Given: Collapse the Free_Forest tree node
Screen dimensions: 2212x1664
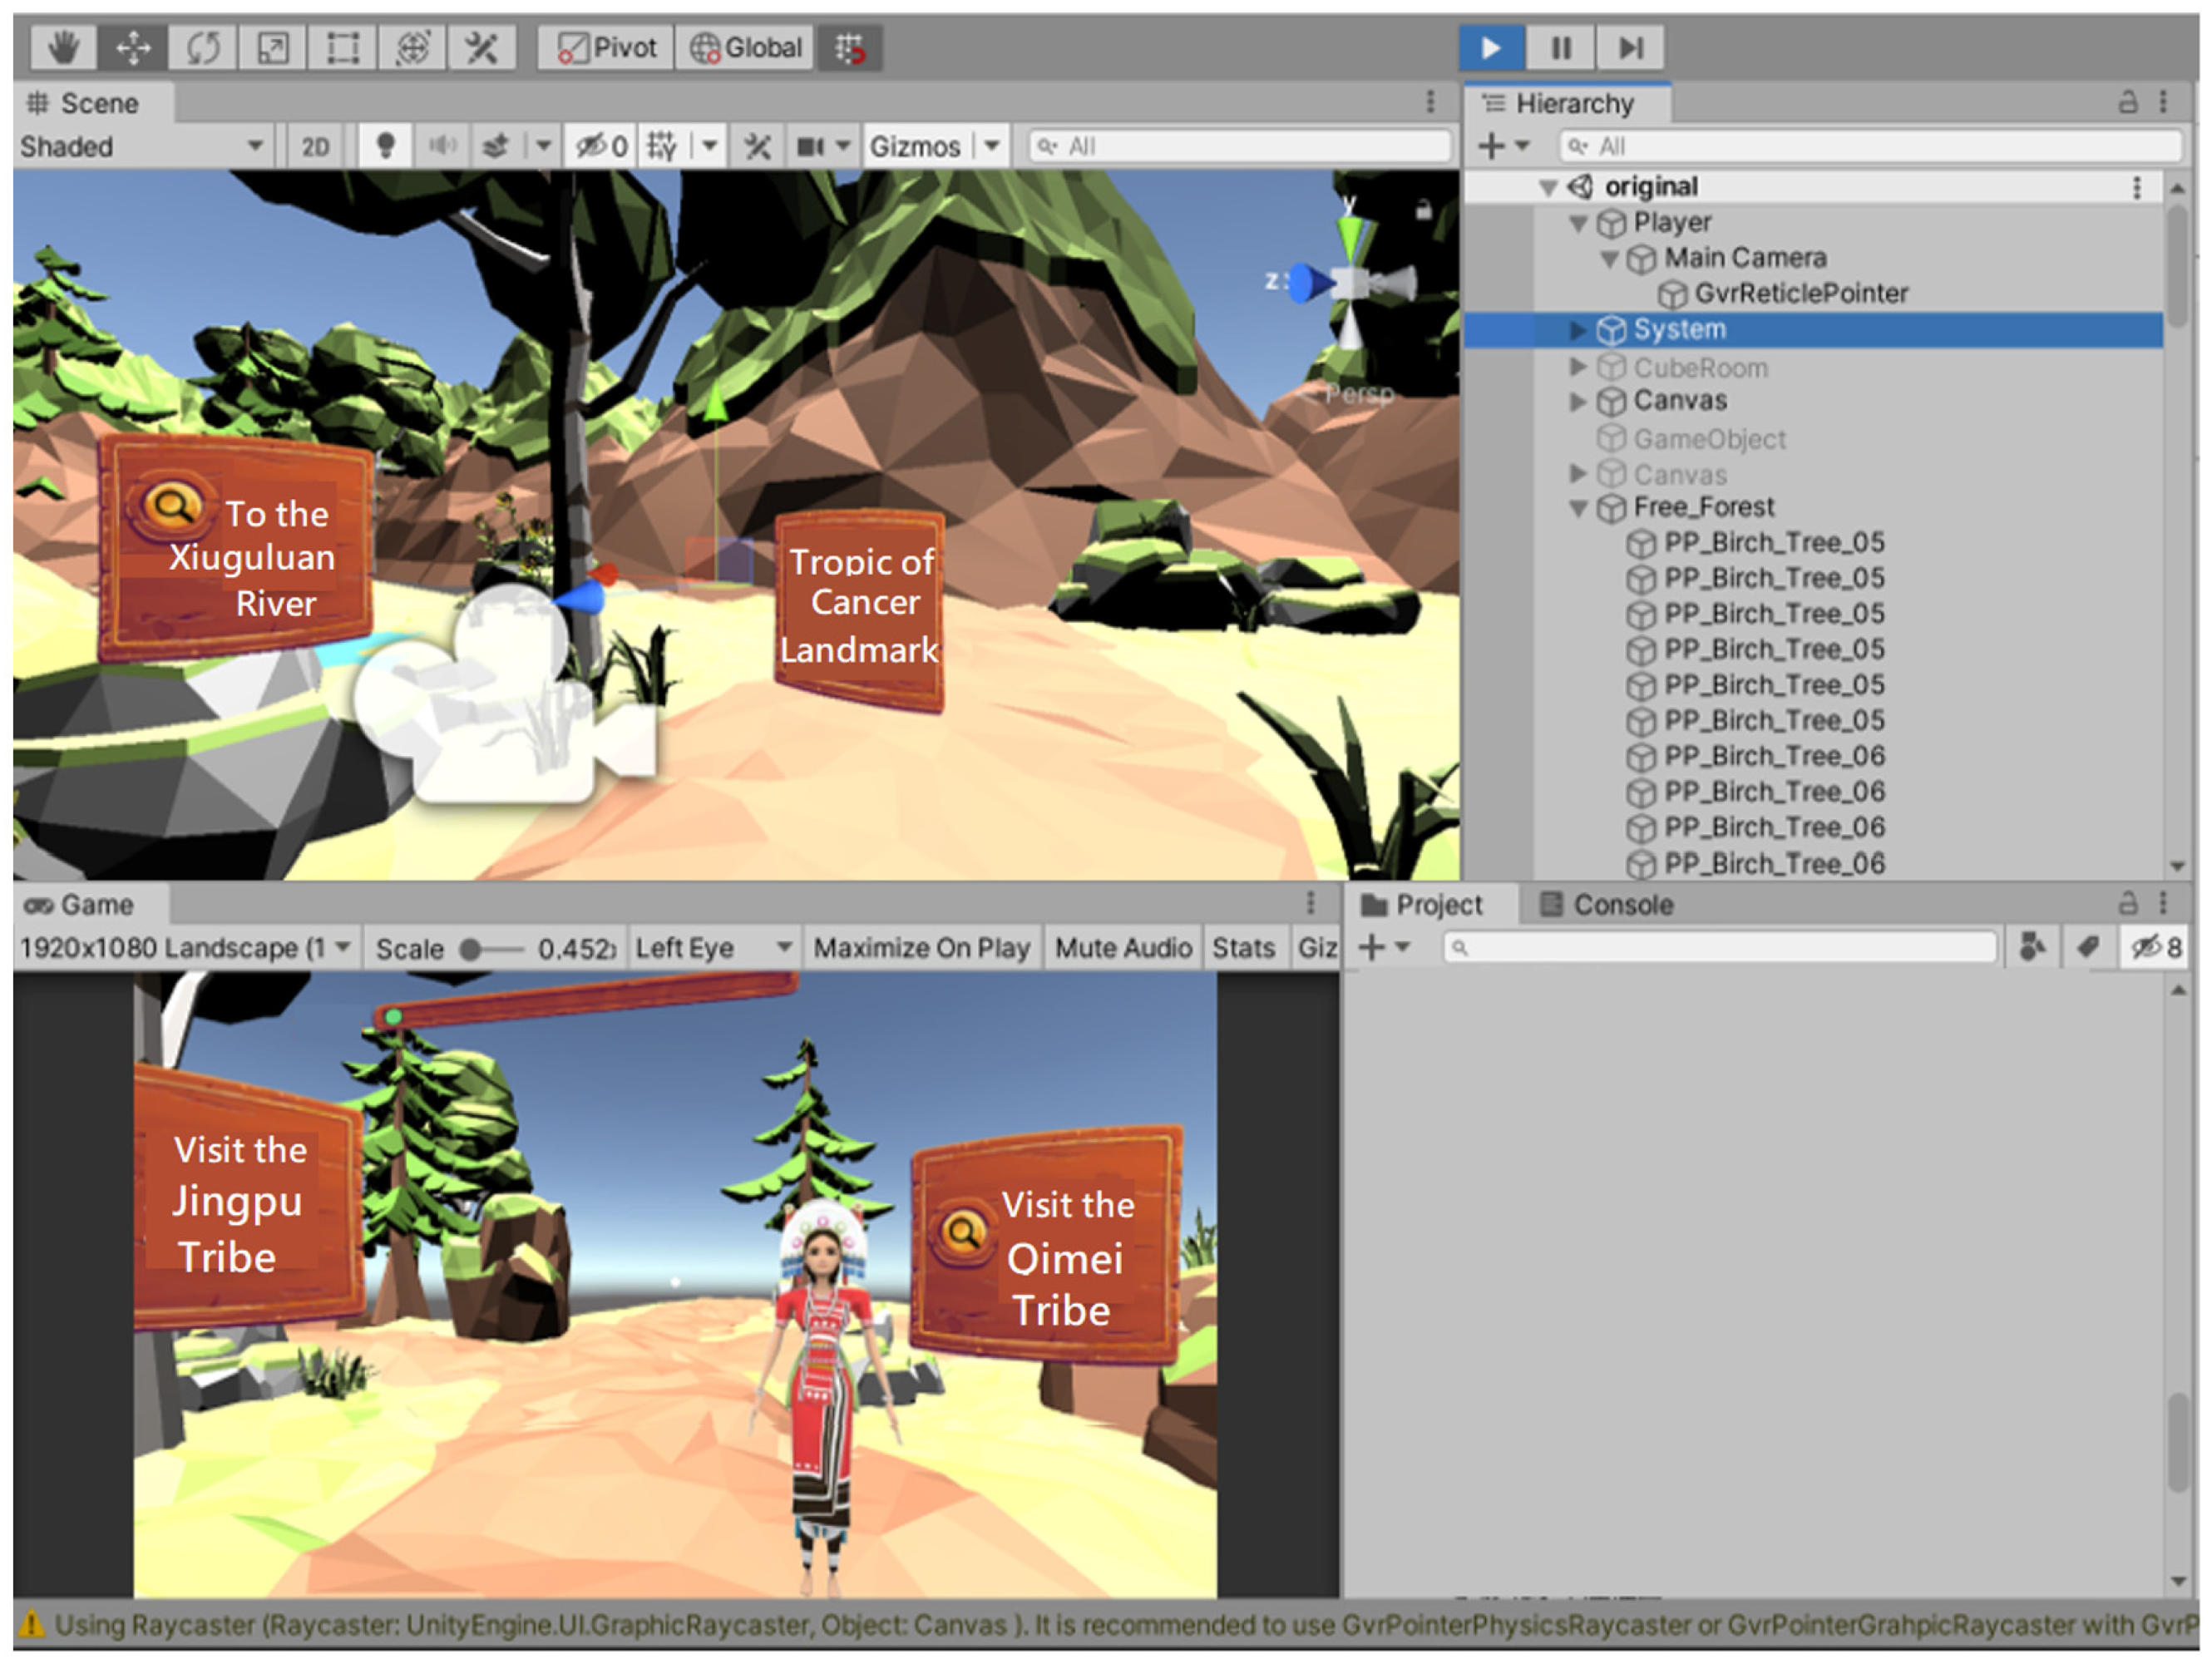Looking at the screenshot, I should coord(1578,508).
